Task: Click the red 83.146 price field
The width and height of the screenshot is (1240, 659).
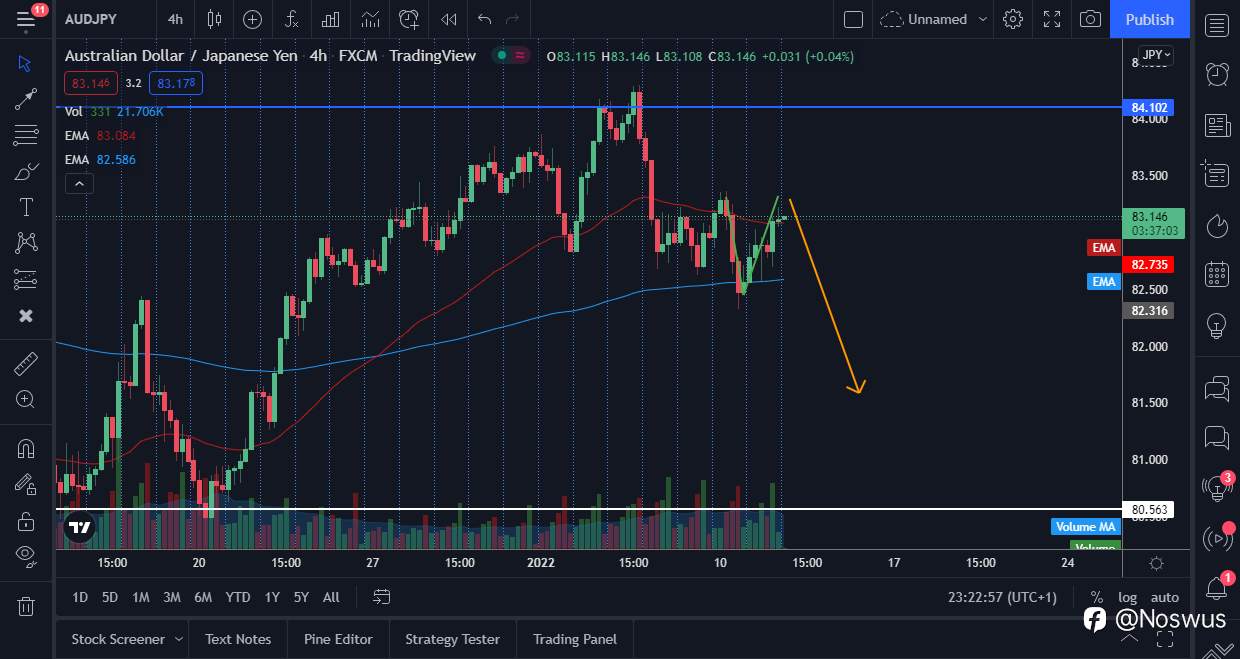Action: (x=90, y=83)
